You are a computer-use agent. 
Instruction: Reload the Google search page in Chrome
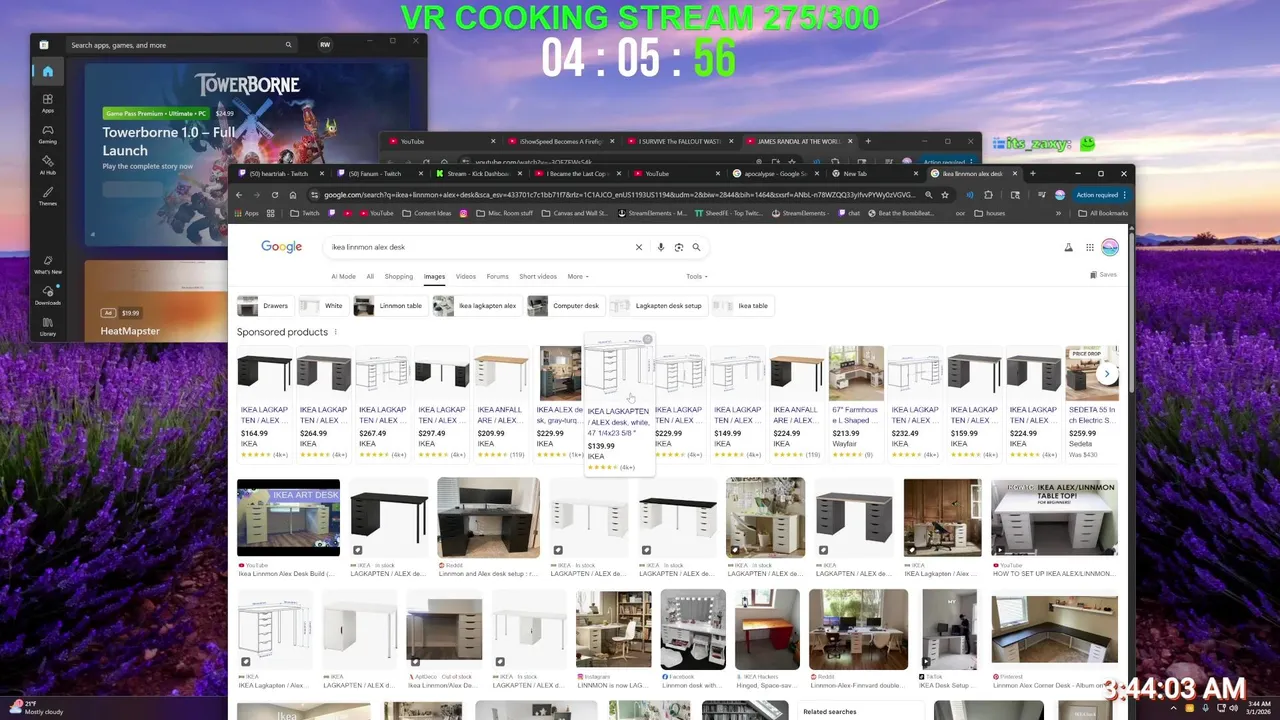[x=275, y=195]
